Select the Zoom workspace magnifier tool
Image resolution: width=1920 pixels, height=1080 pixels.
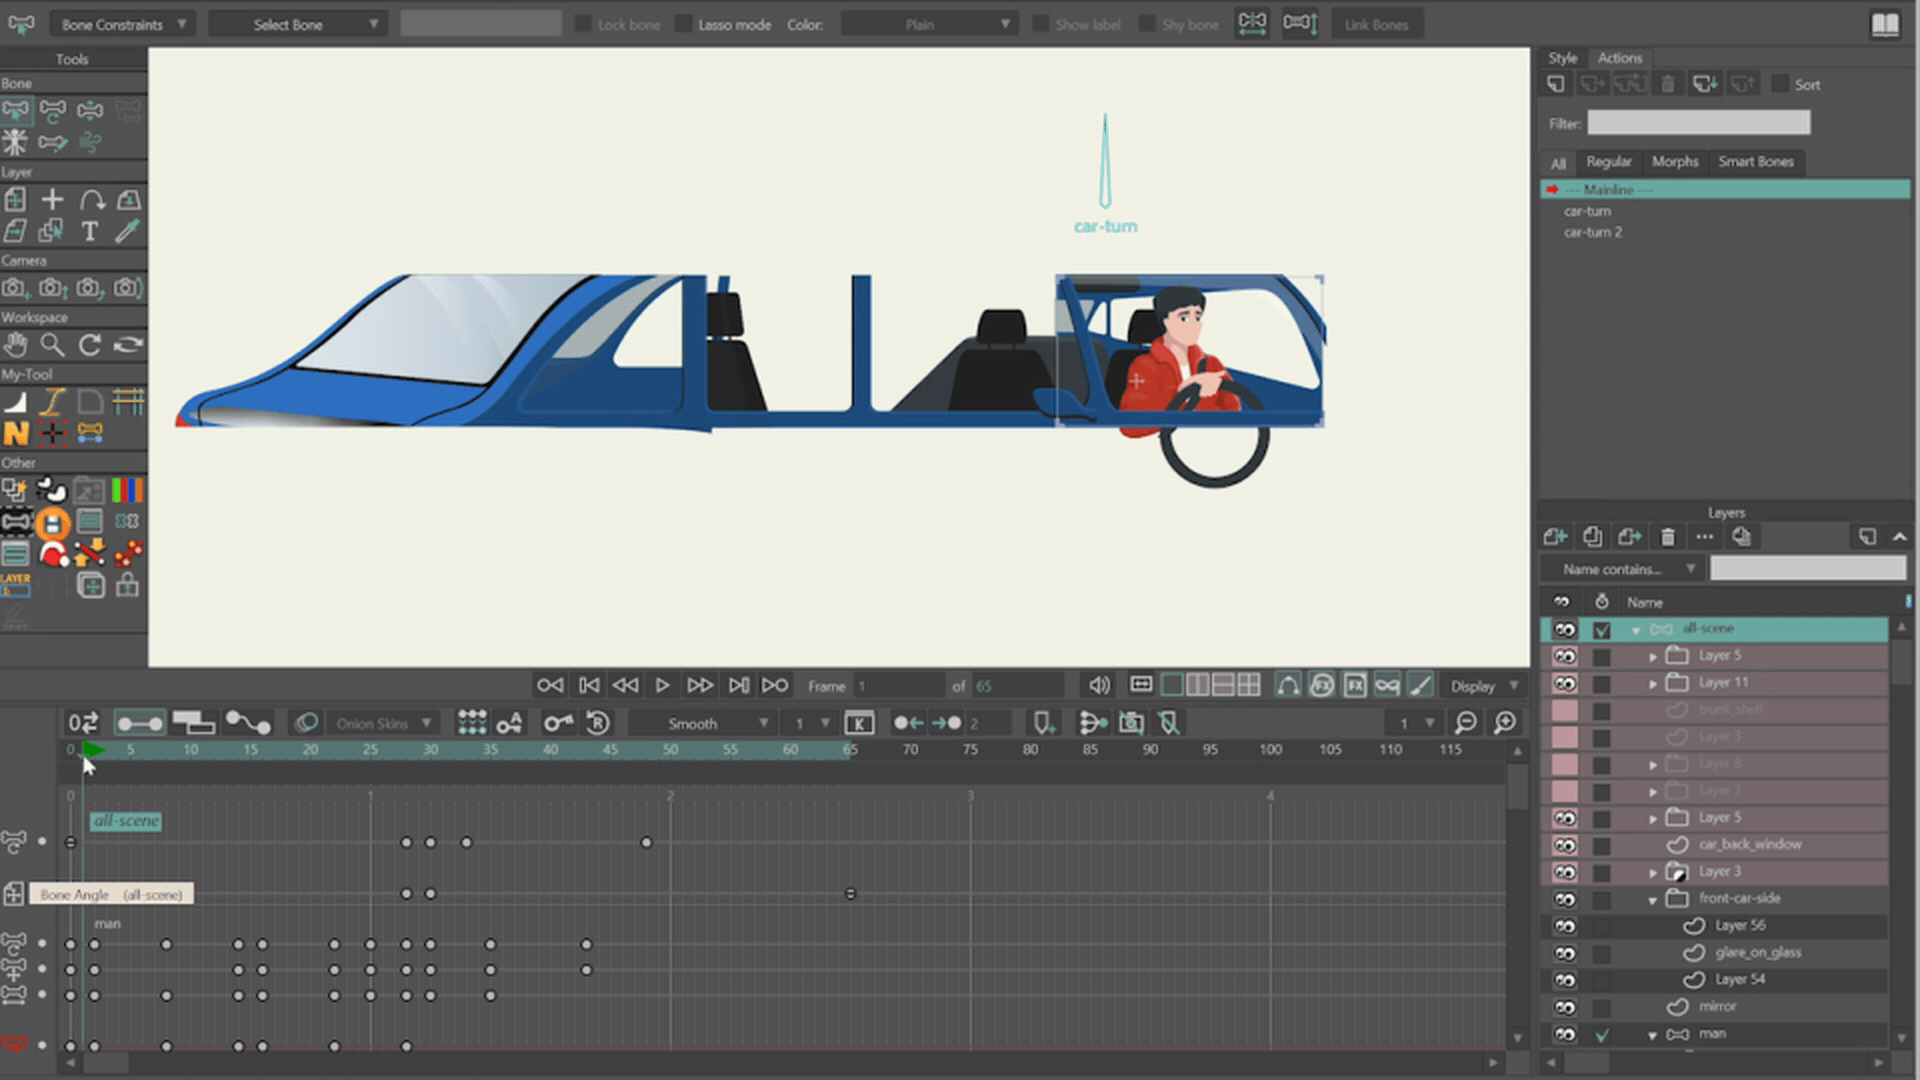[52, 345]
